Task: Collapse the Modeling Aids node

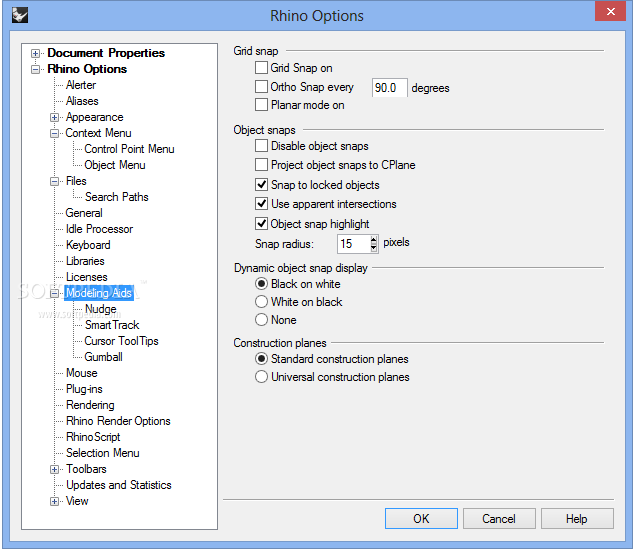Action: 54,293
